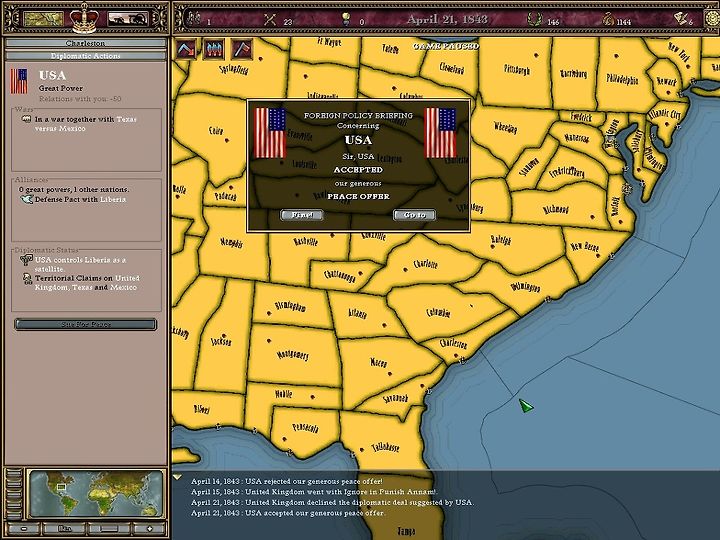This screenshot has height=540, width=720.
Task: Click the Run button below the minimap
Action: (x=65, y=529)
